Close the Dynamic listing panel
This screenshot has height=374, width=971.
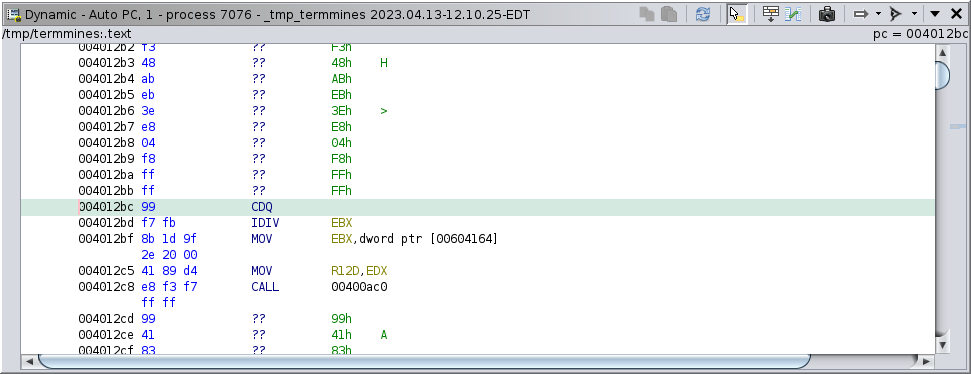pos(956,14)
